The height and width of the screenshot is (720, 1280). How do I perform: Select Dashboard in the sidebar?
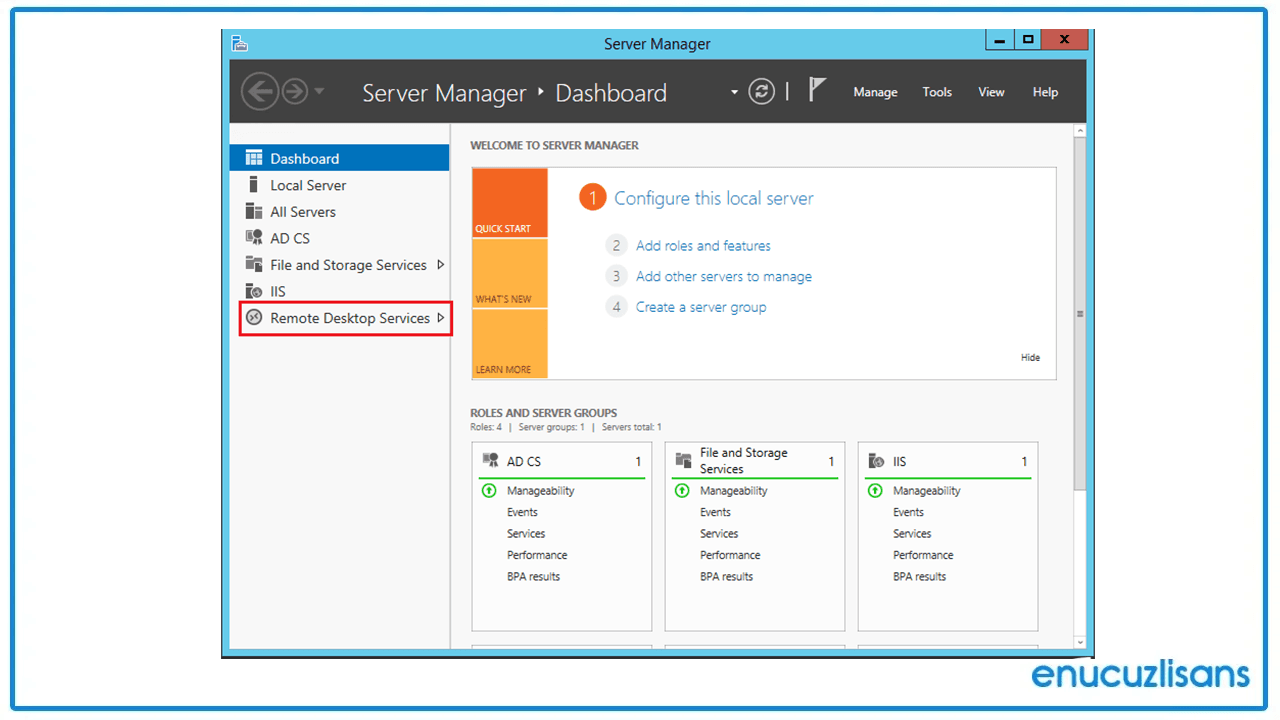tap(339, 158)
